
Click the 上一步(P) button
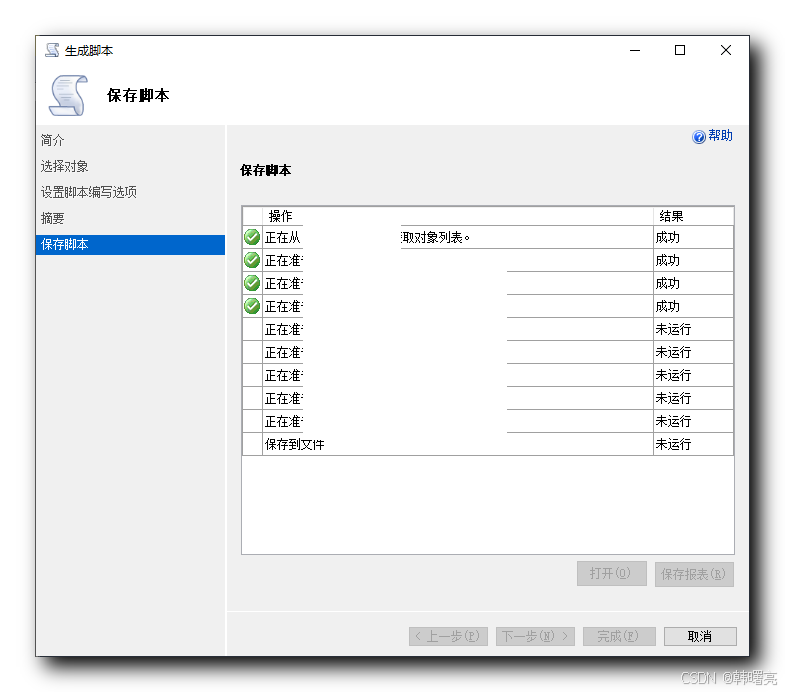point(448,636)
